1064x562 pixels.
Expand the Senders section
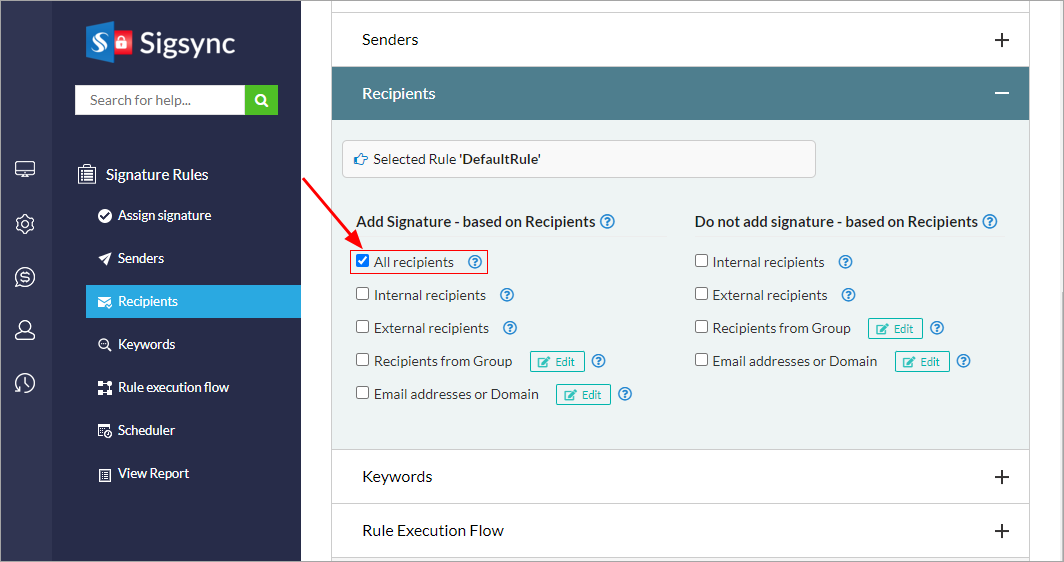pos(1002,40)
